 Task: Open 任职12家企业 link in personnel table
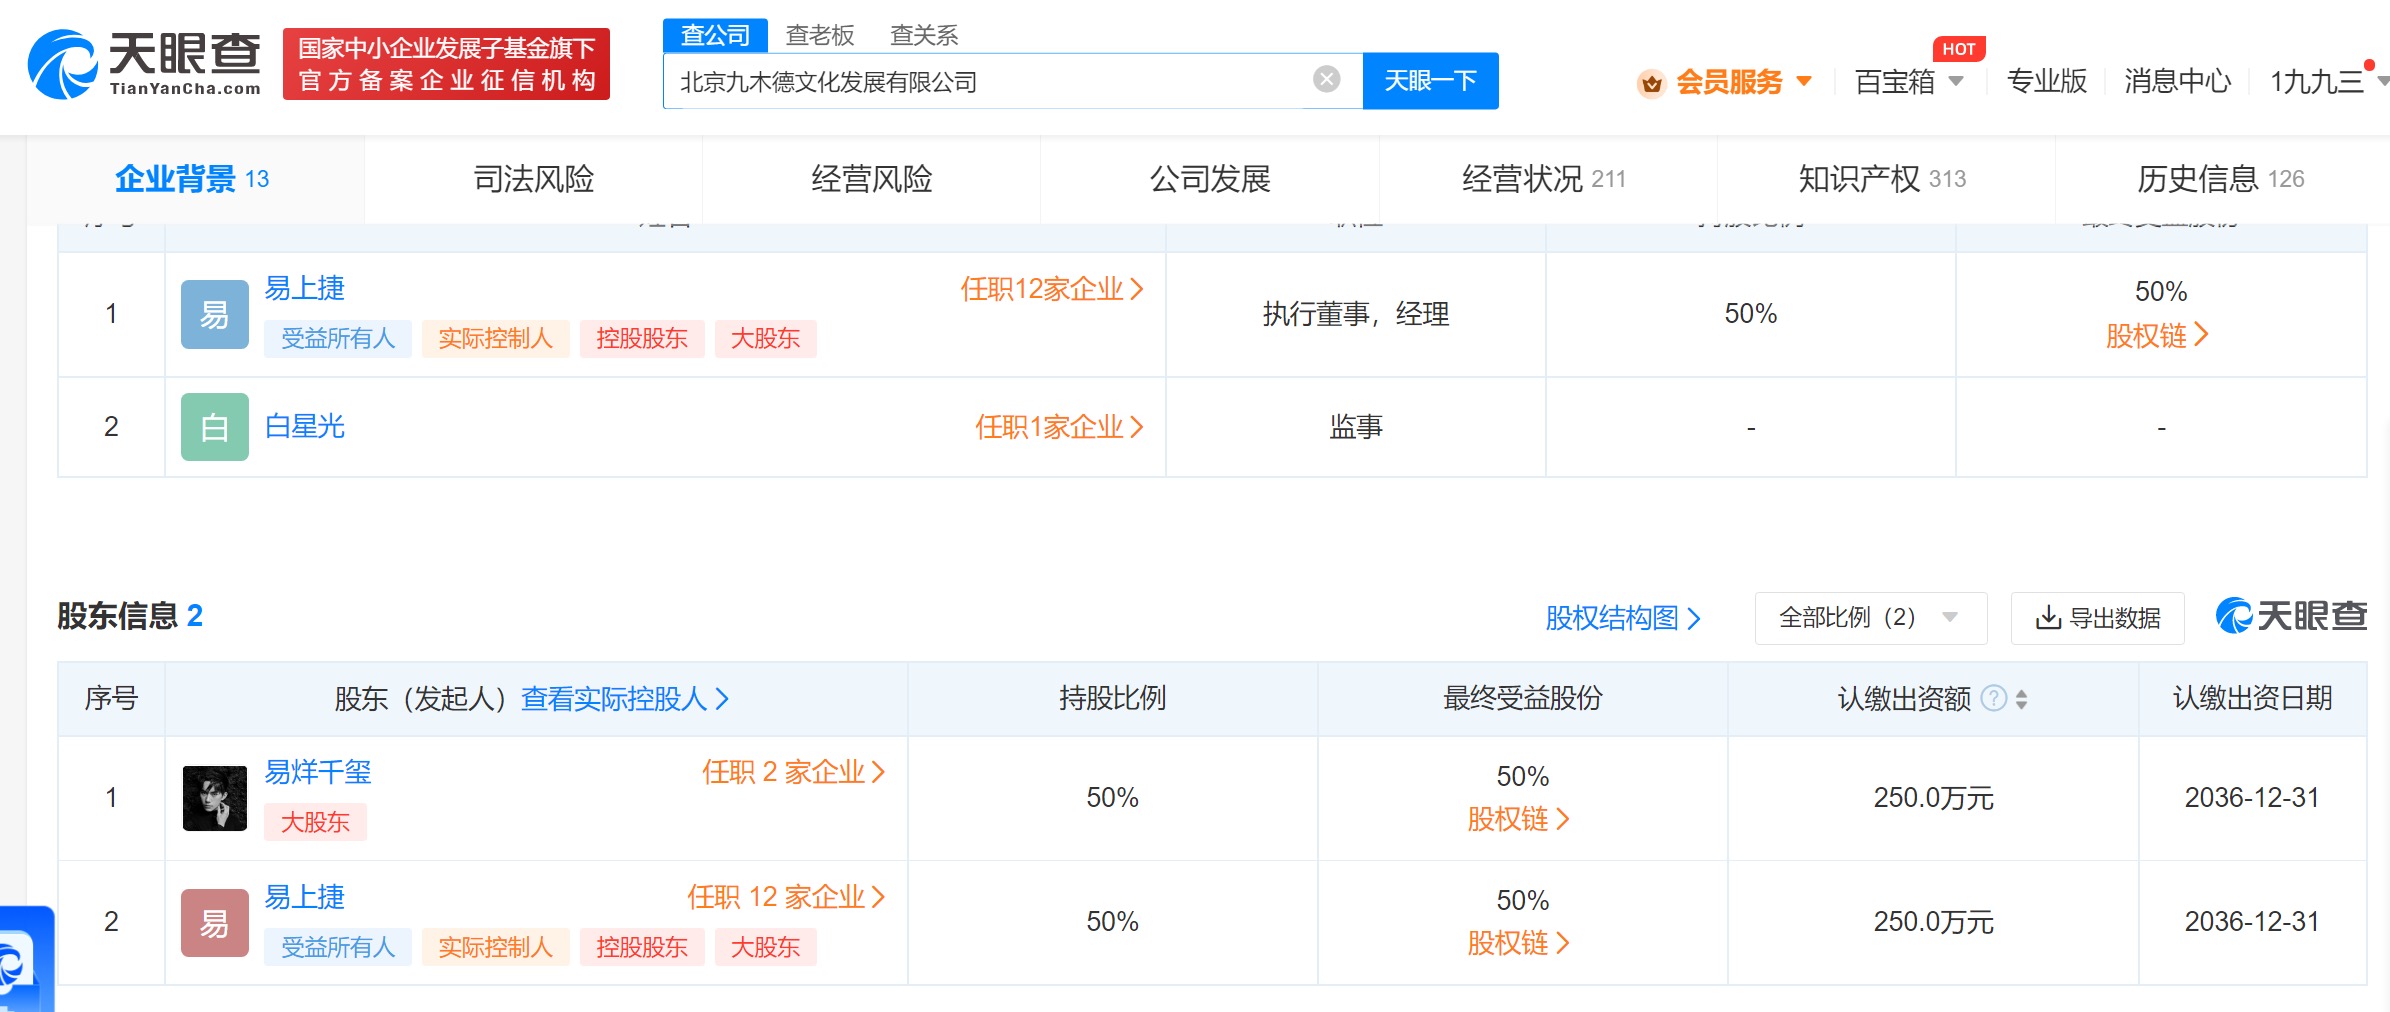[x=1052, y=289]
